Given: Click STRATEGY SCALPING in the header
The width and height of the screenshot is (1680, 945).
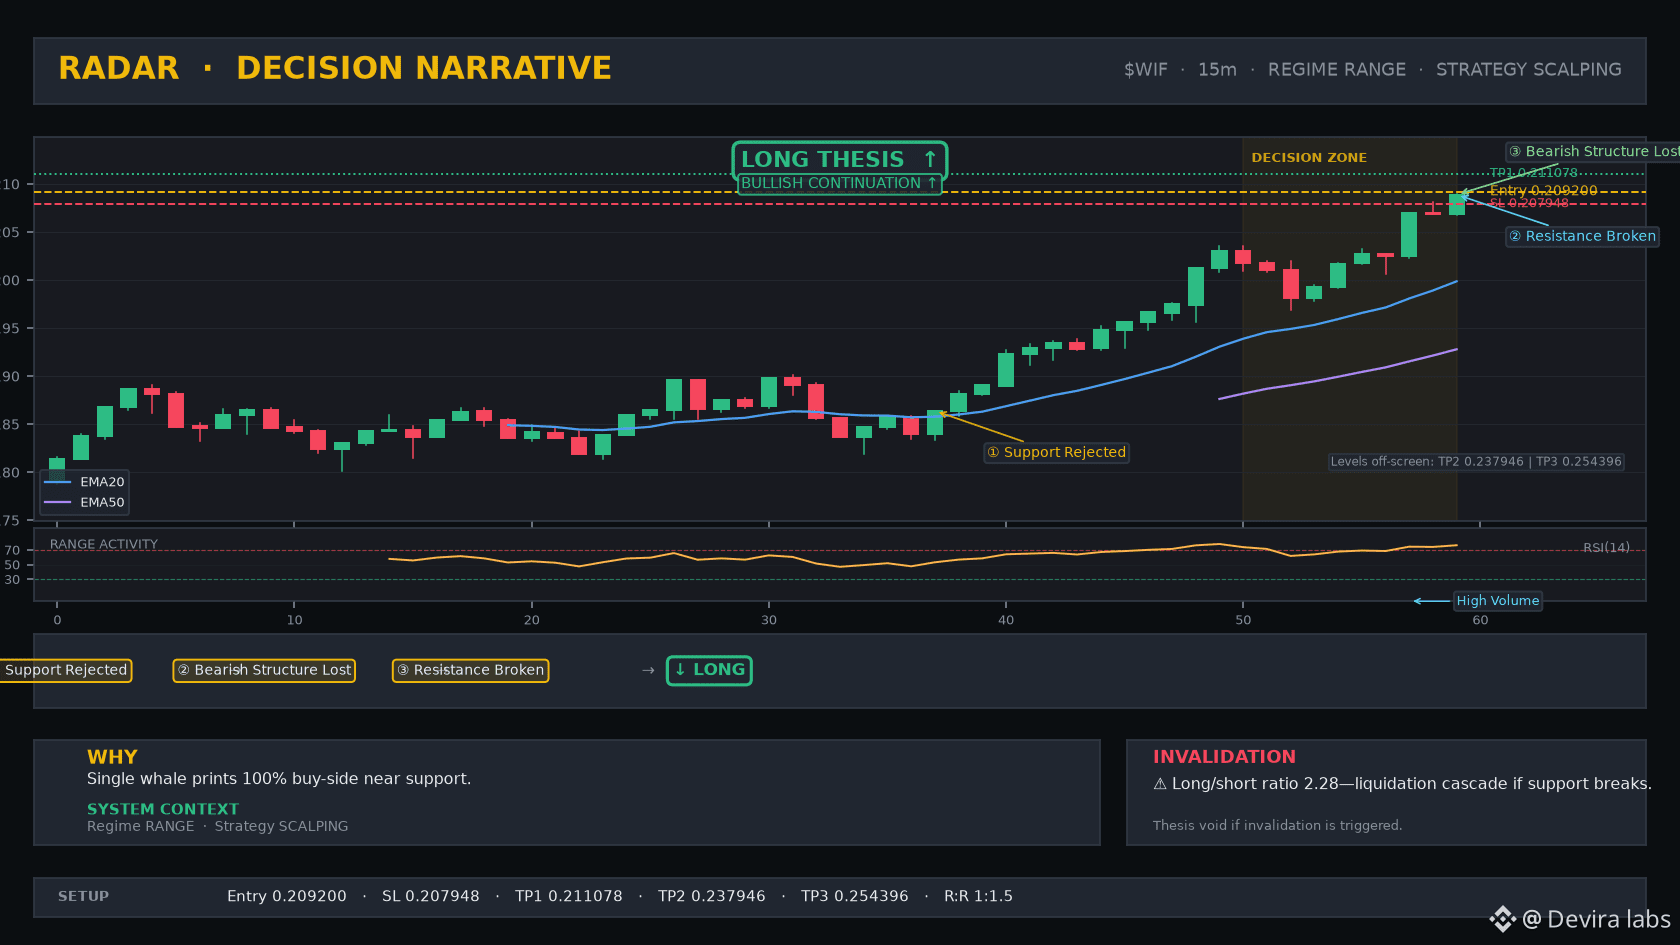Looking at the screenshot, I should pos(1529,69).
